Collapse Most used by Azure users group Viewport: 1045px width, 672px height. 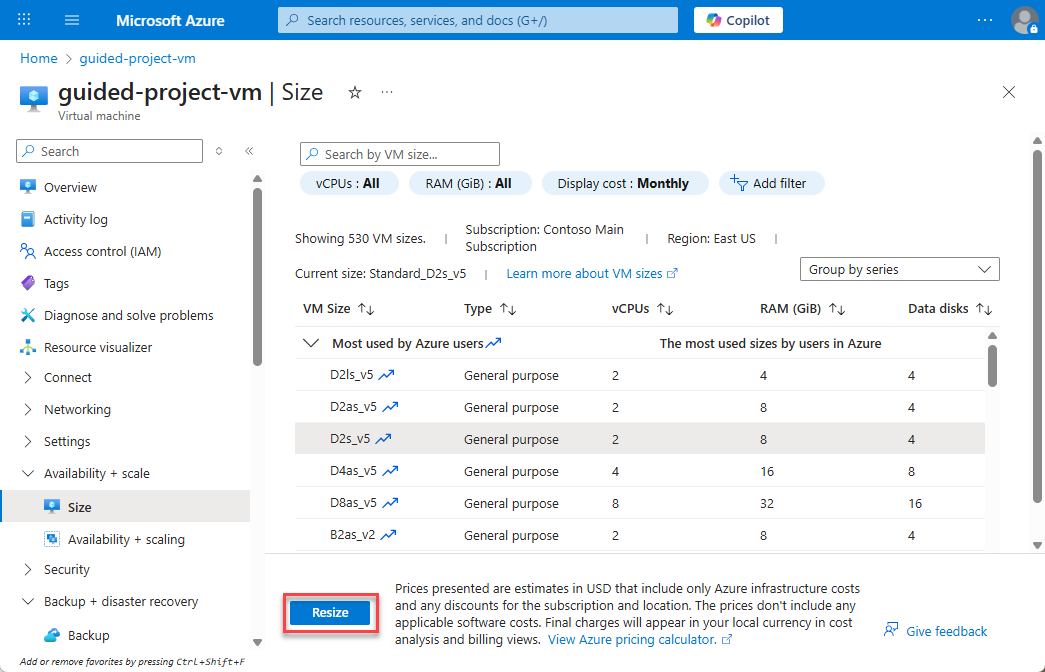[x=311, y=343]
